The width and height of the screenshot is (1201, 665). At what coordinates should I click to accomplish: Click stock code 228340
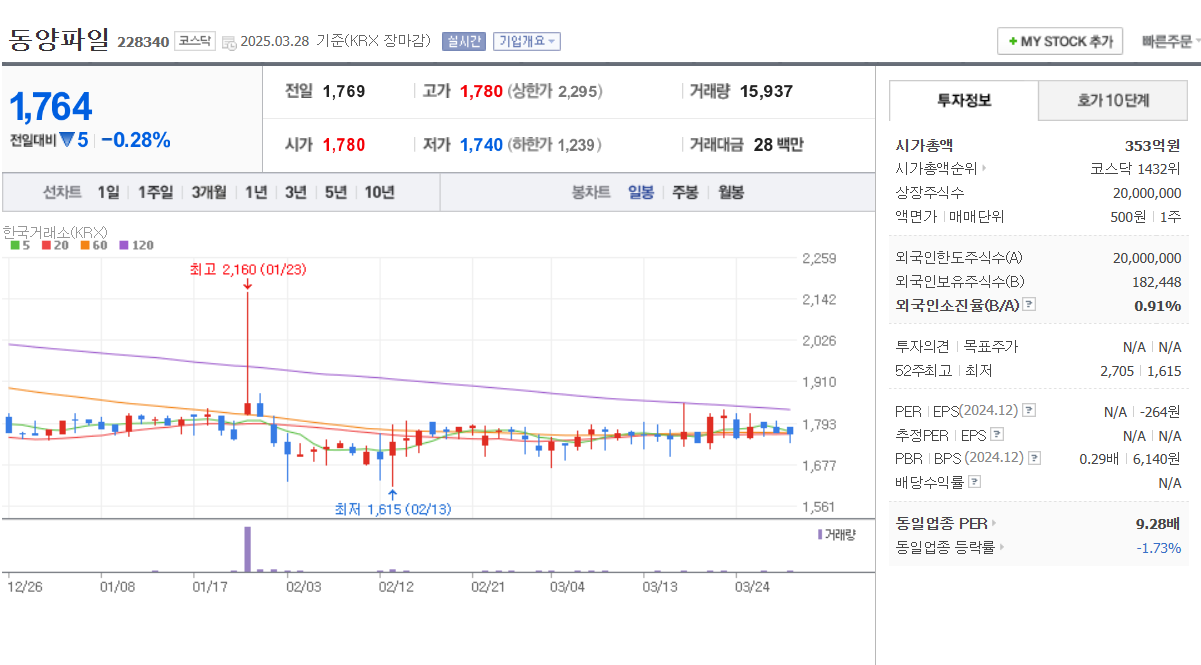tap(143, 42)
